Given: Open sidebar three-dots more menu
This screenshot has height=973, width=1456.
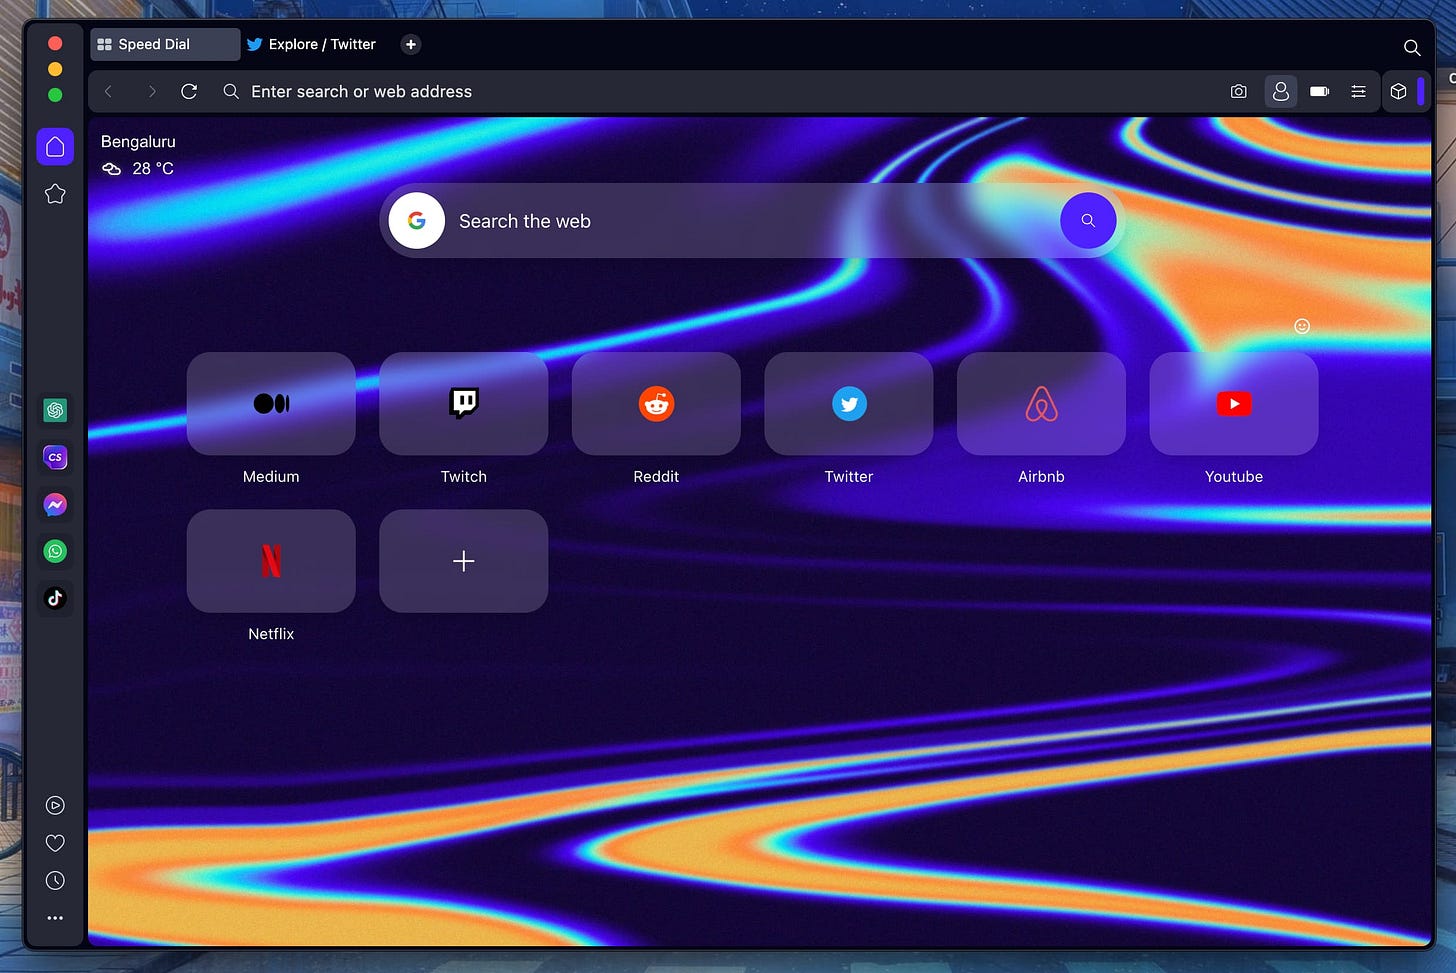Looking at the screenshot, I should (55, 918).
